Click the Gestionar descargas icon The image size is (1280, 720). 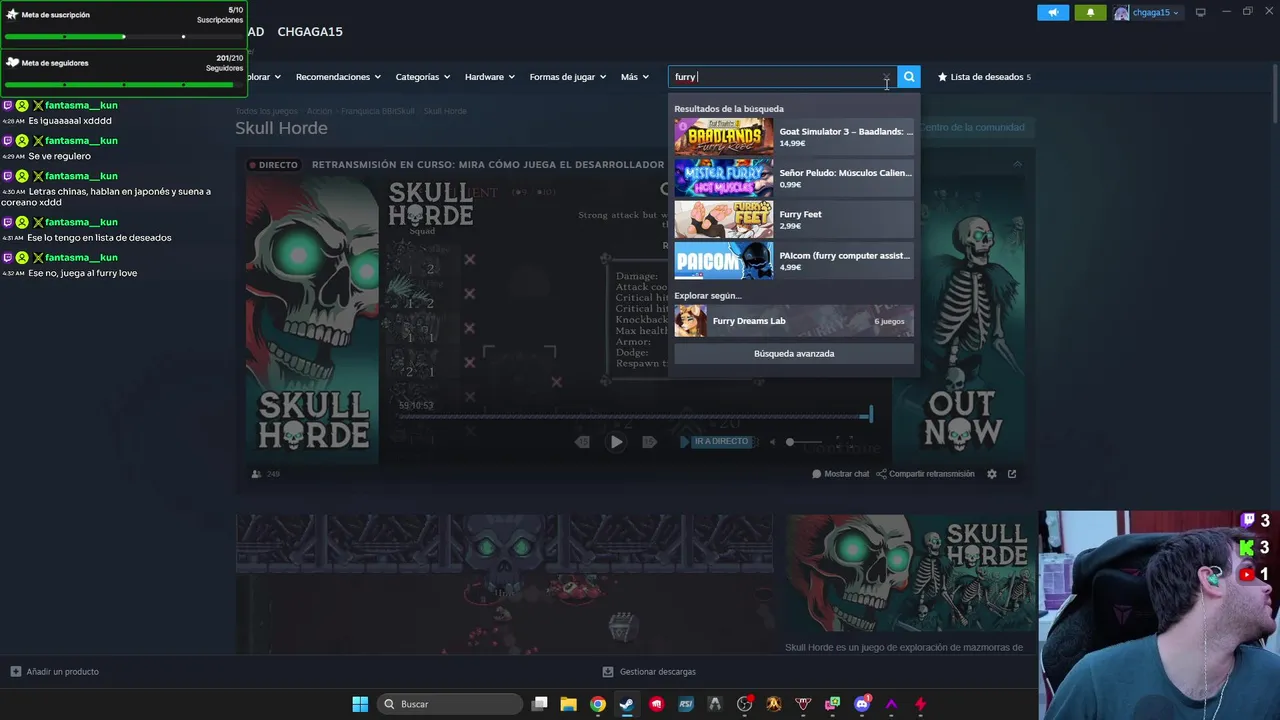(608, 672)
